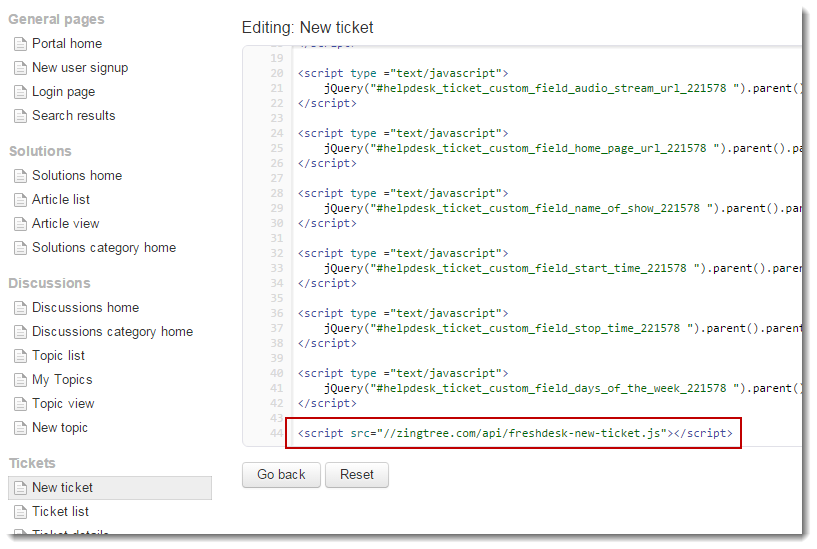Click the page icon beside Ticket list

tap(20, 511)
